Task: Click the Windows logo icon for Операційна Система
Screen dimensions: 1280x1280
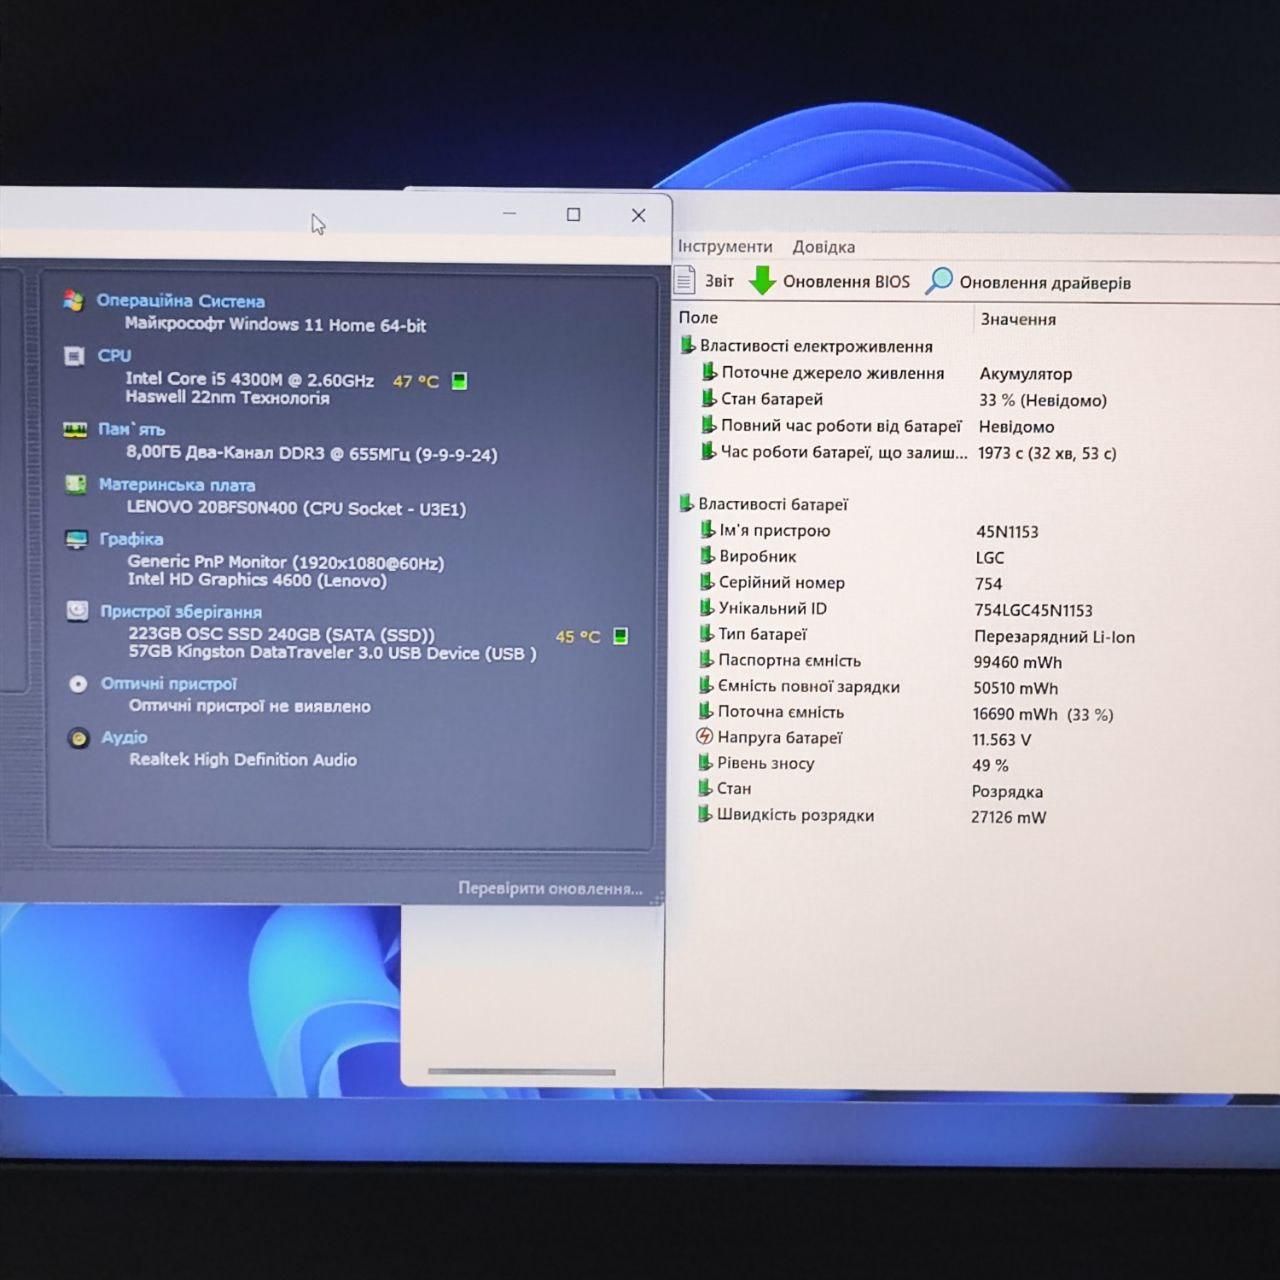Action: [73, 300]
